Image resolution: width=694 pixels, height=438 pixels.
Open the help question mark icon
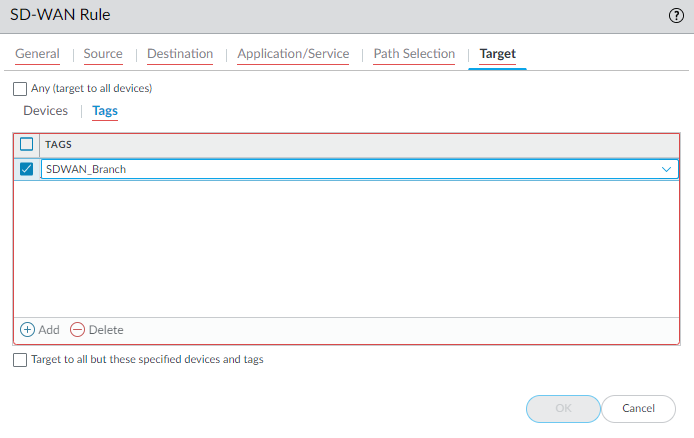click(675, 16)
